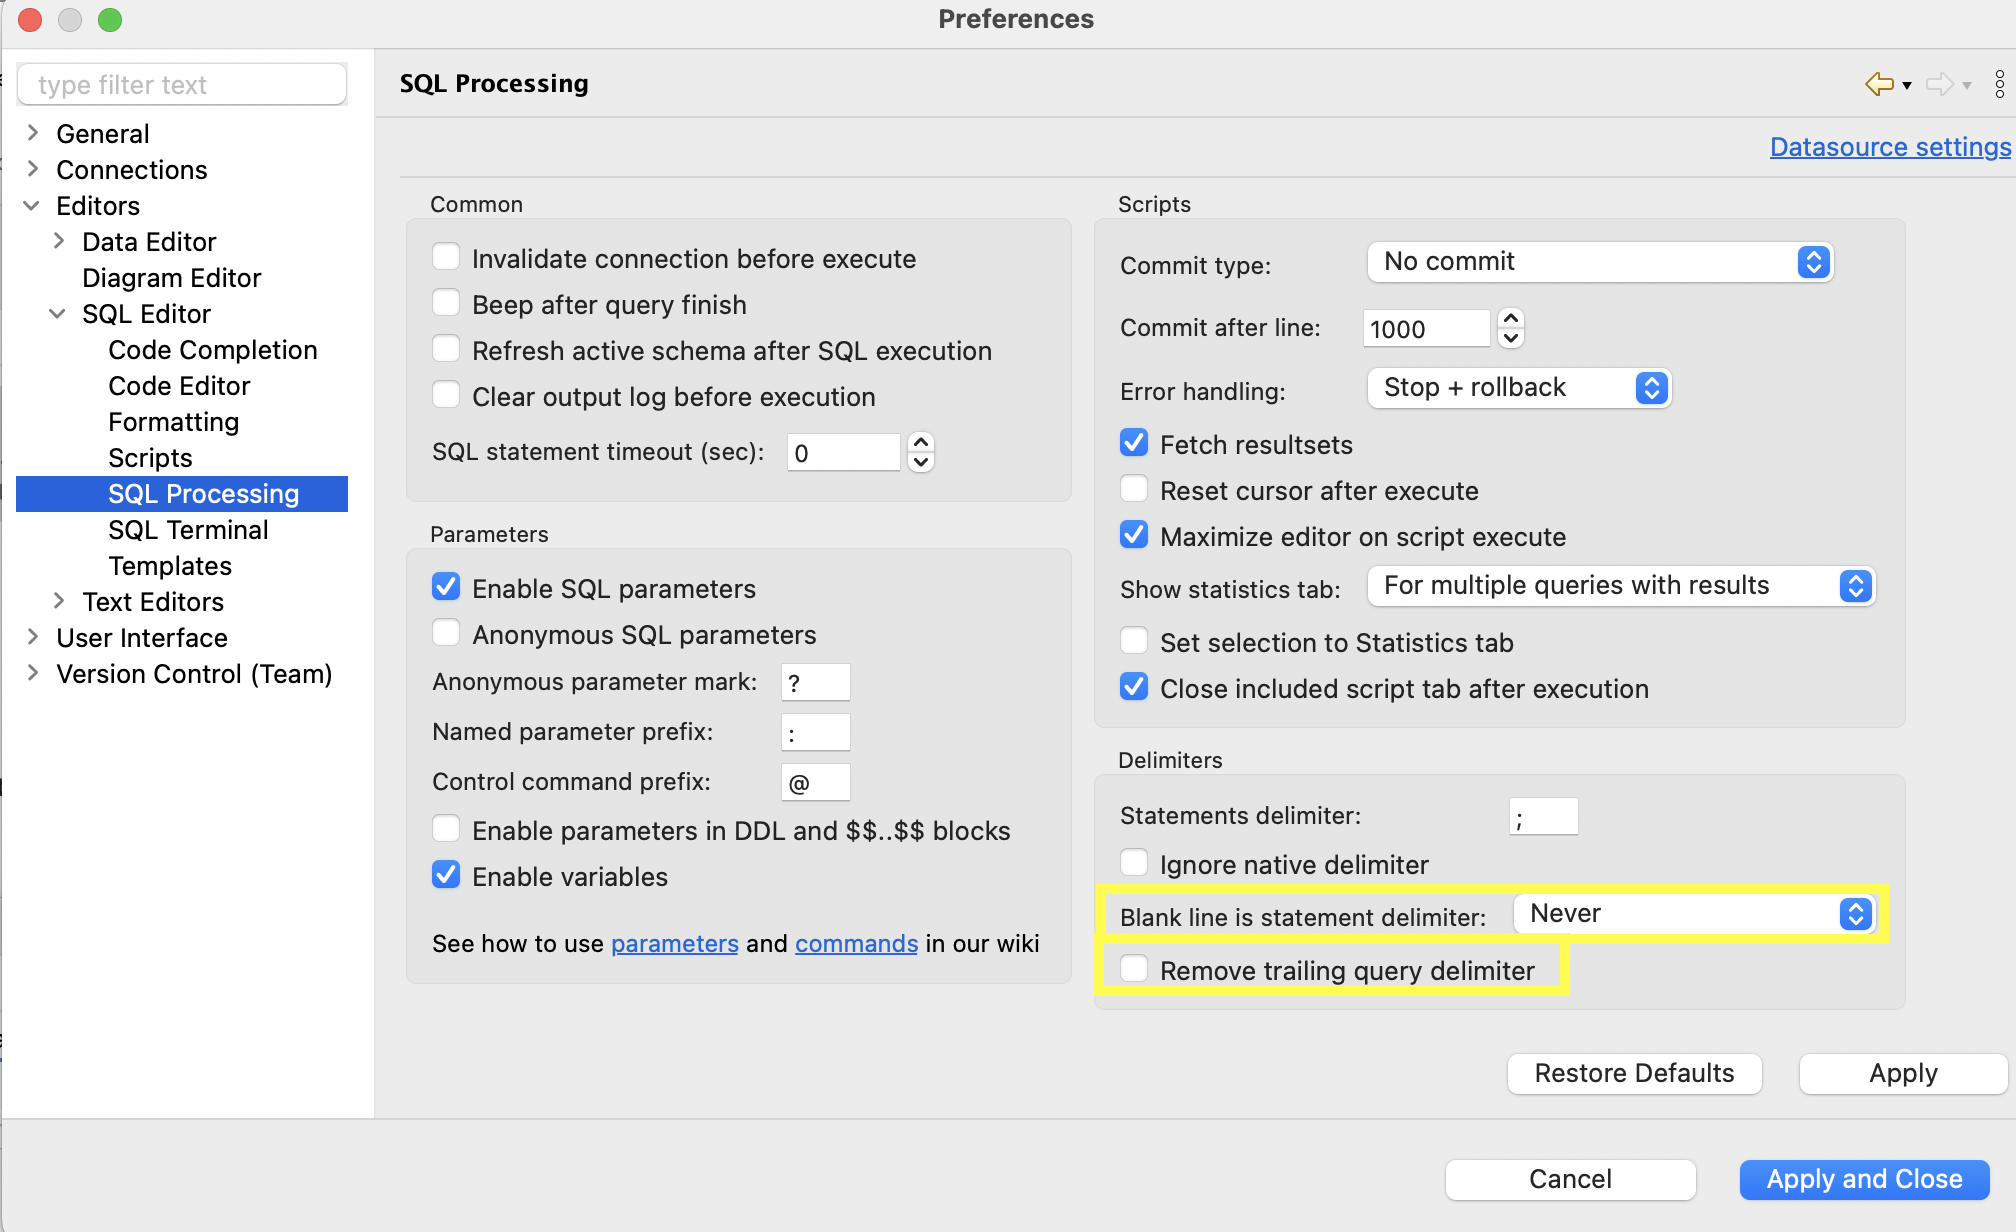The image size is (2016, 1232).
Task: Increase Commit after line stepper up arrow
Action: (1511, 318)
